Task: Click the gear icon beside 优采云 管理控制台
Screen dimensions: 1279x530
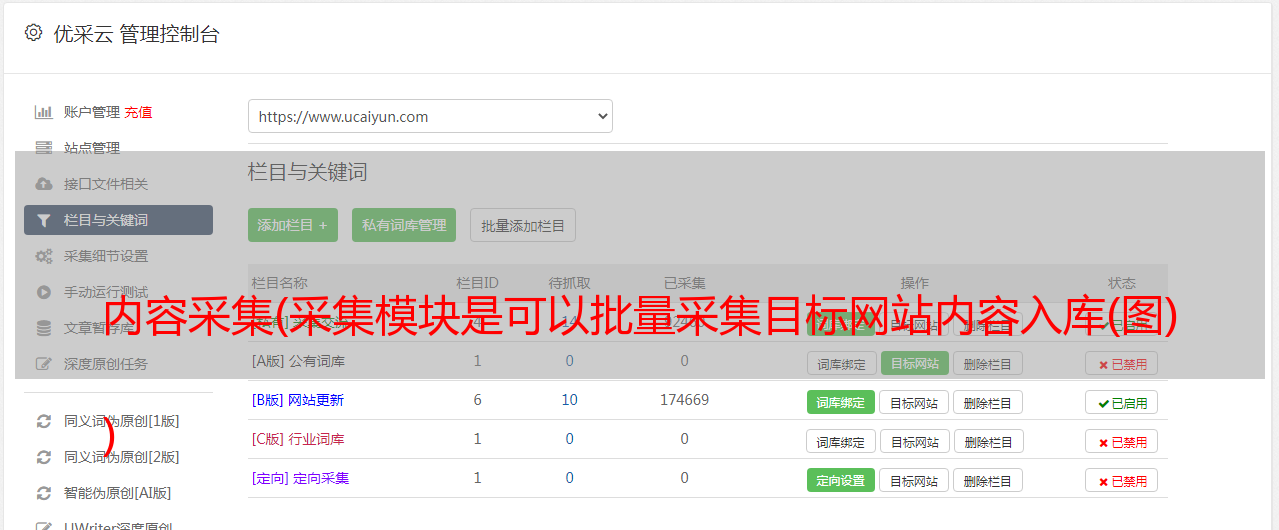Action: (33, 33)
